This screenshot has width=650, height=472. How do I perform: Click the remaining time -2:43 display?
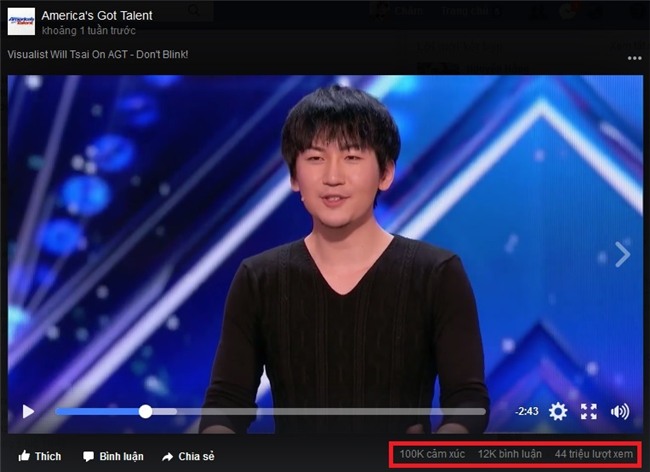[x=526, y=411]
